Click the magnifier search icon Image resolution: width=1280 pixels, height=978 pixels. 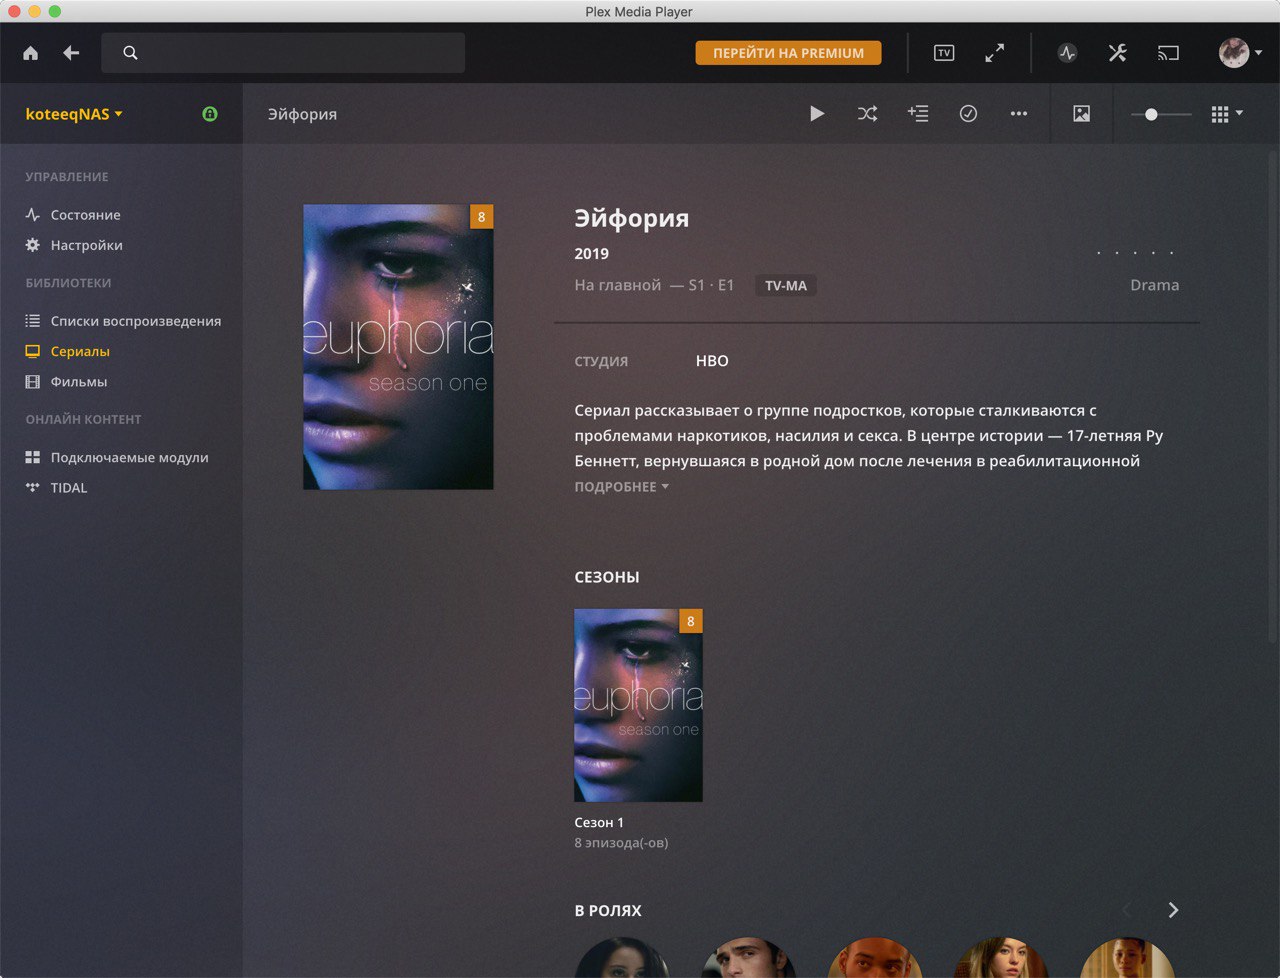coord(130,53)
